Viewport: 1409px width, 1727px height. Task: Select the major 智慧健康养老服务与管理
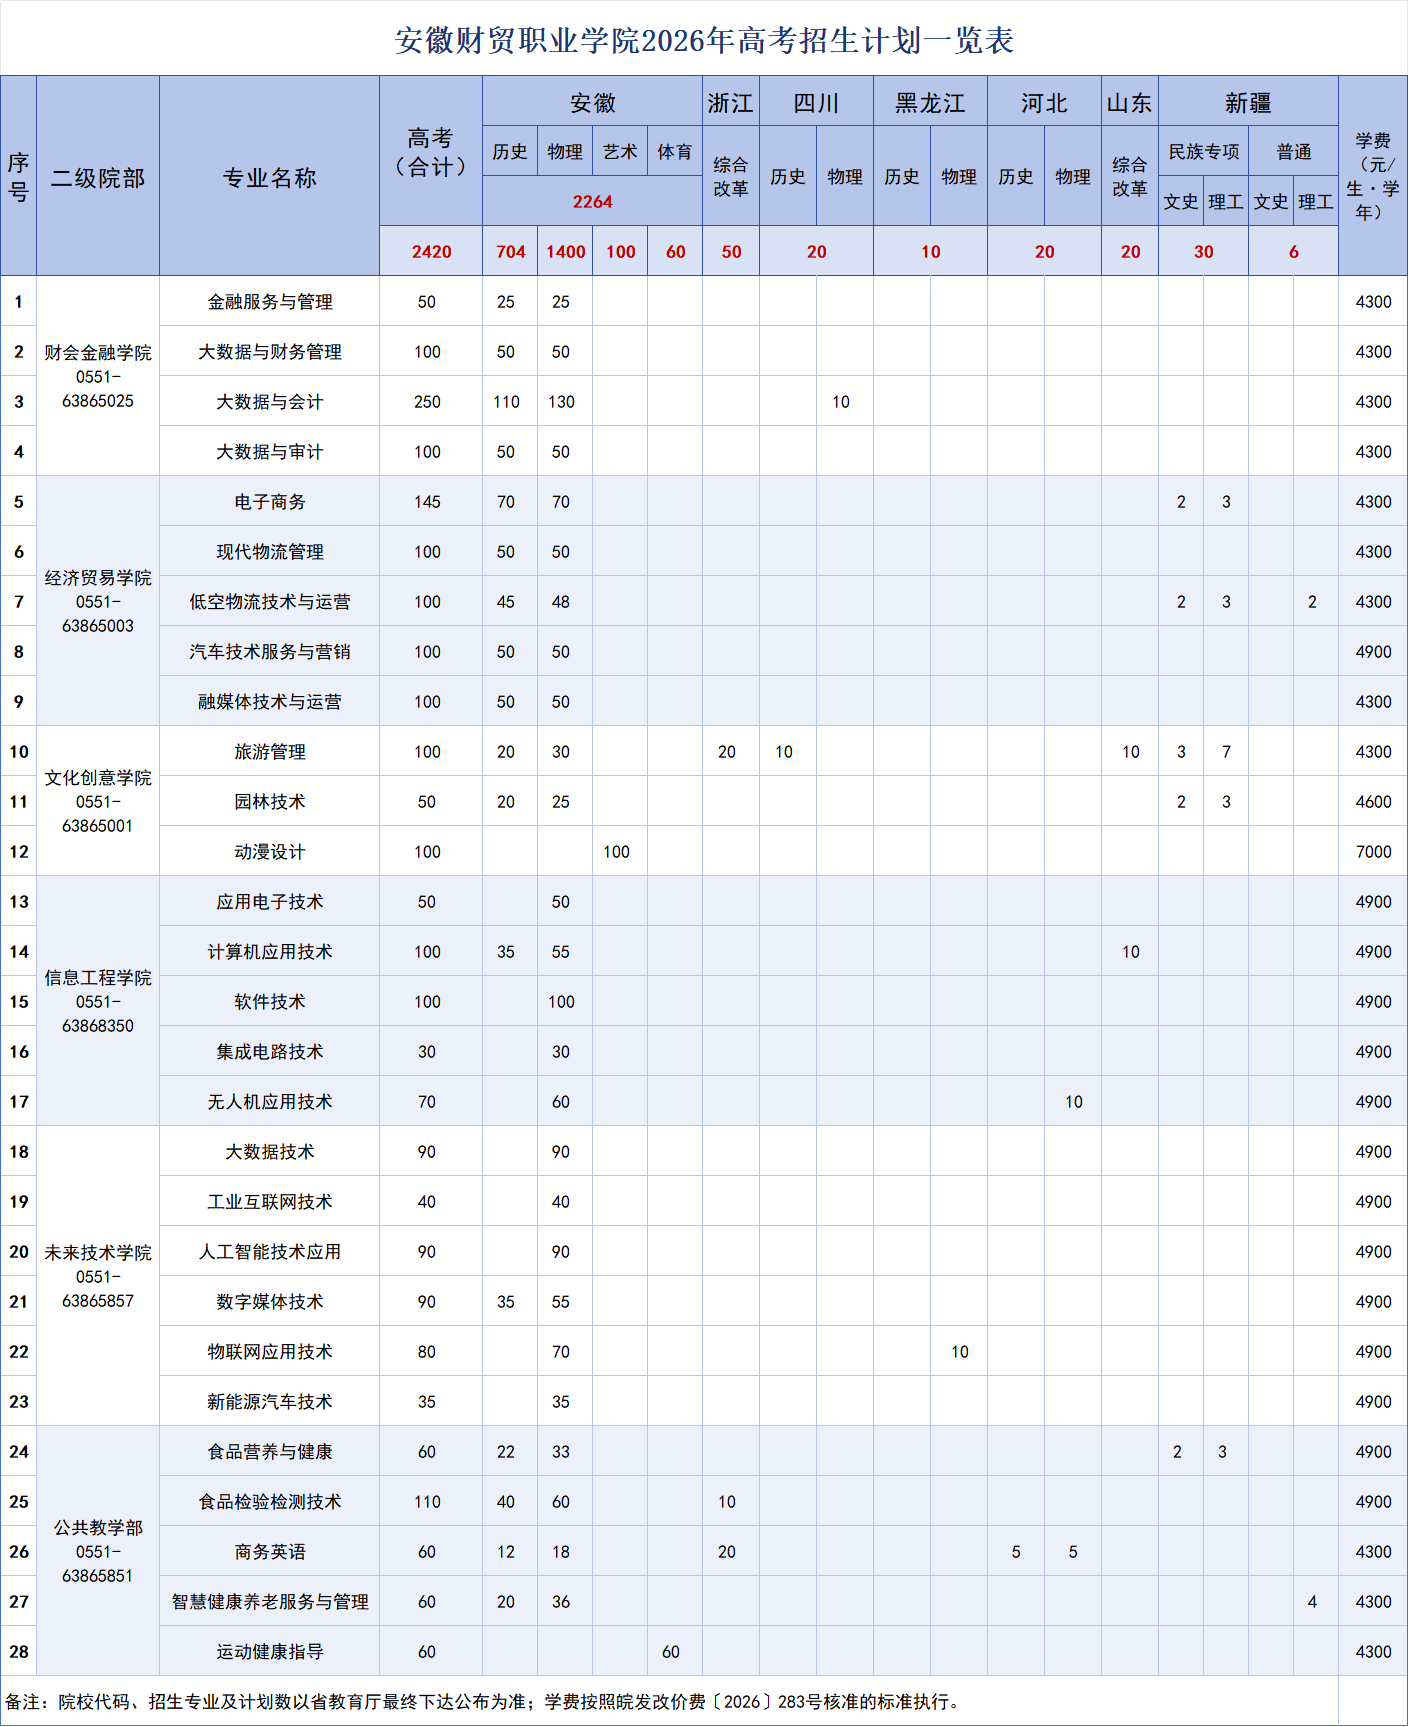[269, 1601]
